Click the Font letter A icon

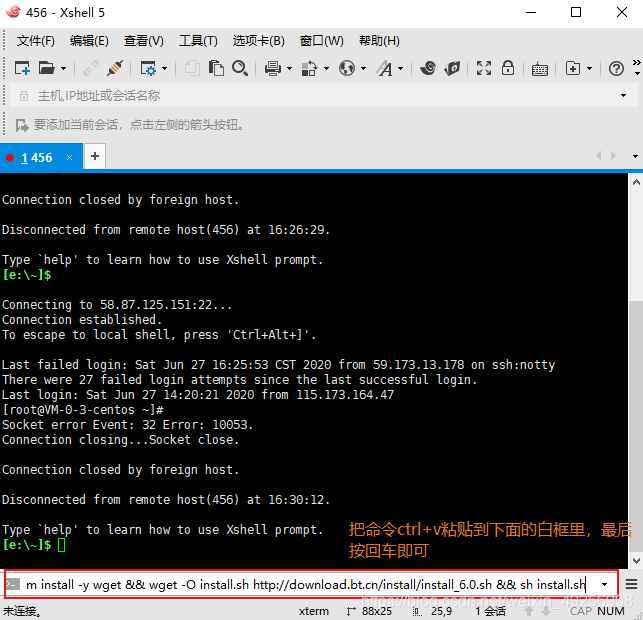point(385,68)
